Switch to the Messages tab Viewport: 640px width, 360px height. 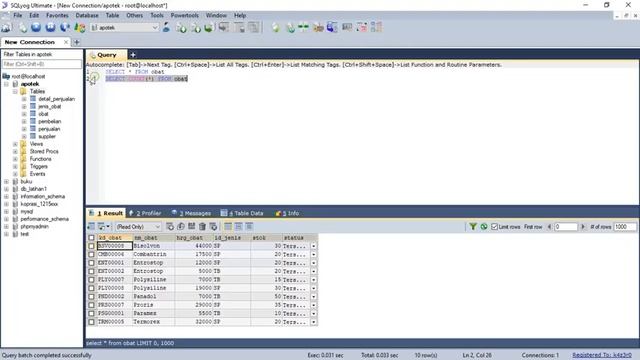click(x=191, y=213)
